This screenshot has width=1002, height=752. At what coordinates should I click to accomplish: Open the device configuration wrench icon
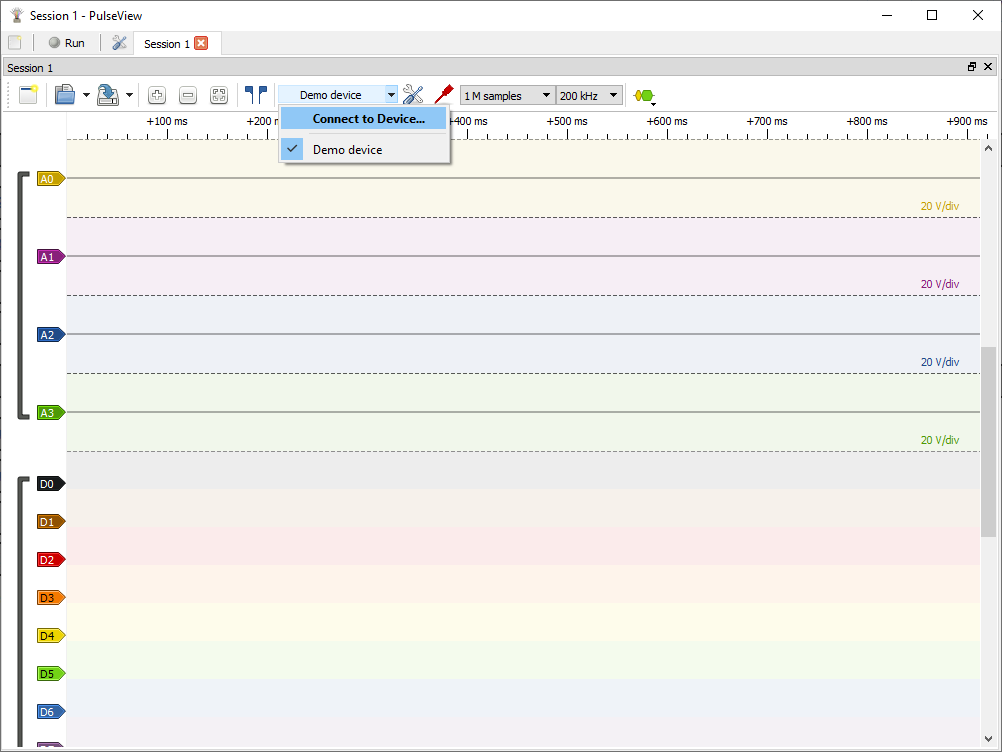413,95
